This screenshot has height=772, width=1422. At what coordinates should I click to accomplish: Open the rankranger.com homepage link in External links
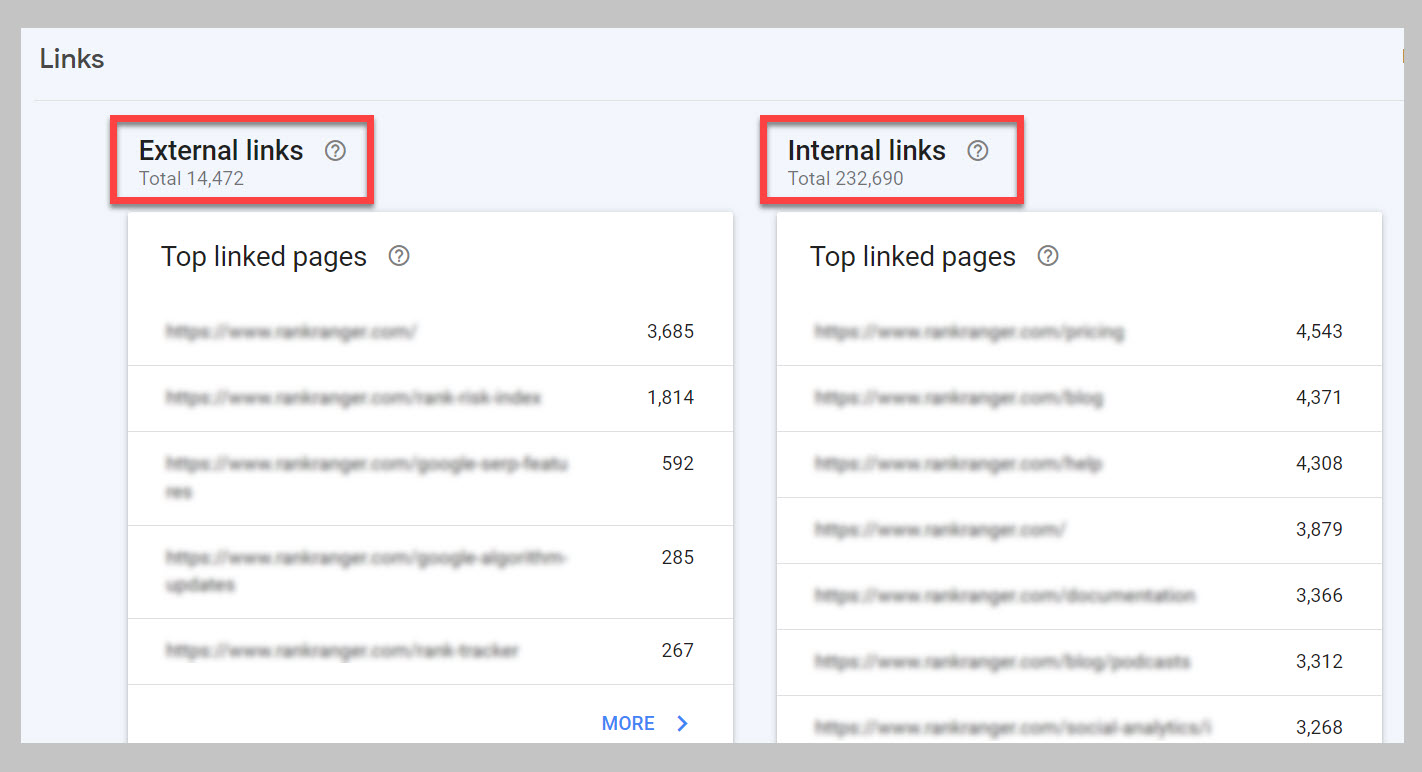290,331
